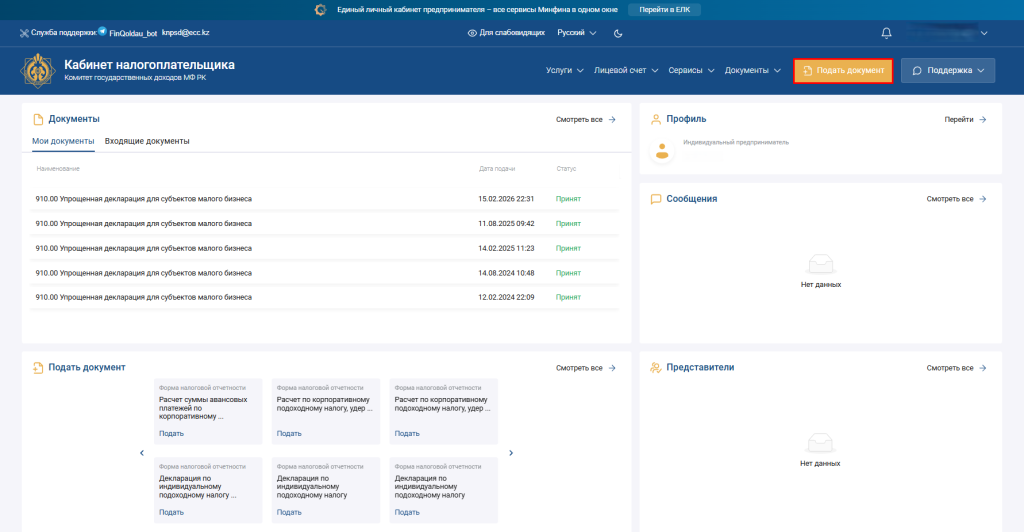Click the Telegram FinQoldau_bot icon
This screenshot has height=532, width=1024.
point(103,33)
